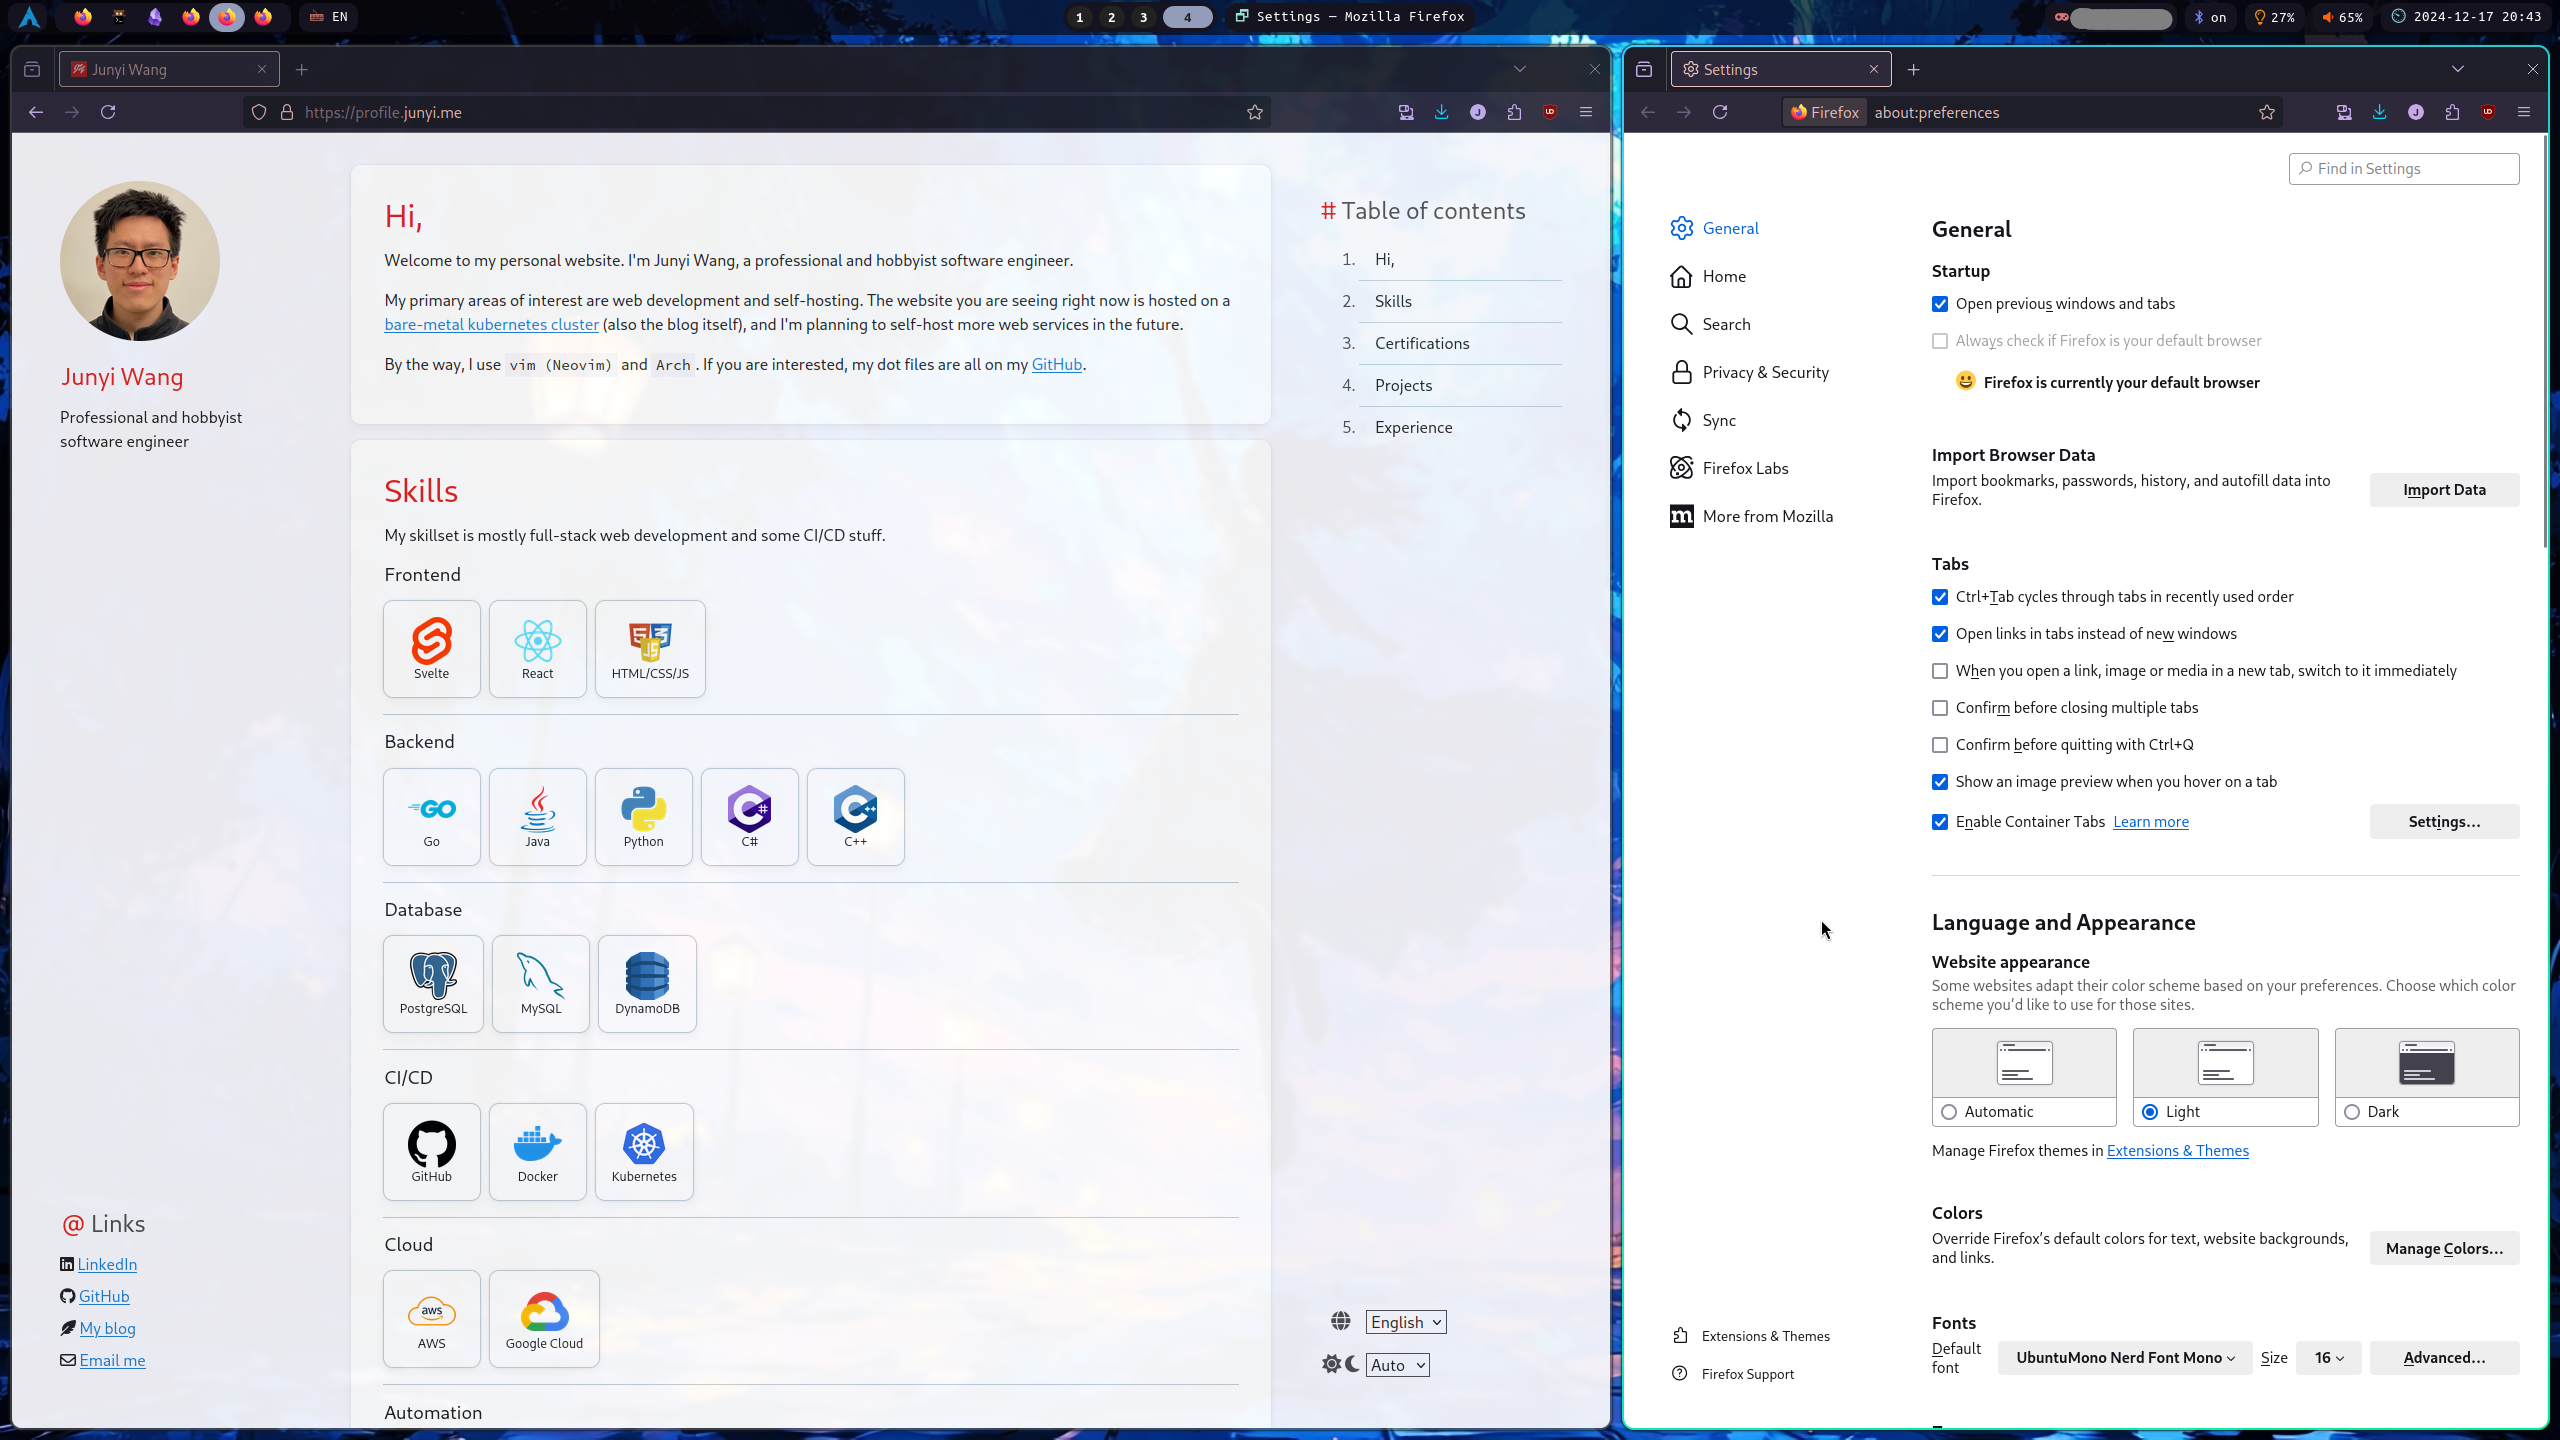Viewport: 2560px width, 1440px height.
Task: Bookmark profile.junyi.me with the star icon
Action: pos(1255,112)
